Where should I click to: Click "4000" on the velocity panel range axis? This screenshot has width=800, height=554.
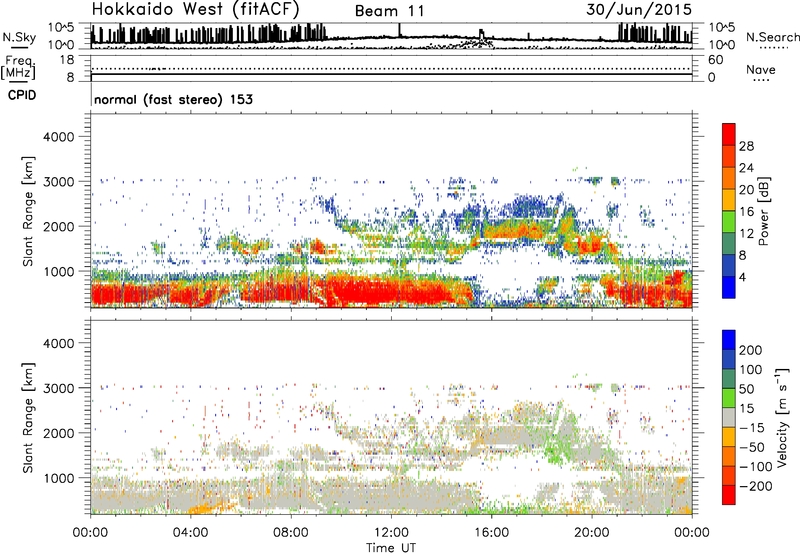pyautogui.click(x=58, y=343)
